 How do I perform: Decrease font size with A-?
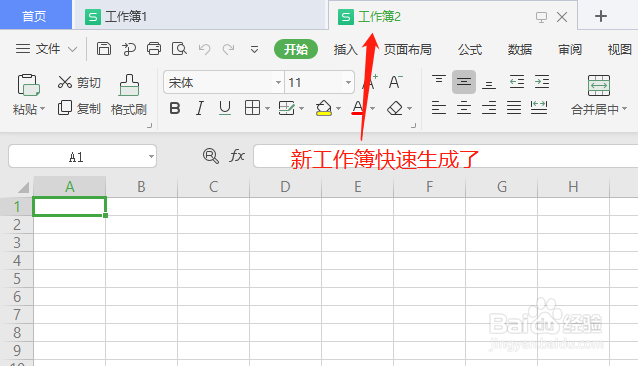point(395,83)
